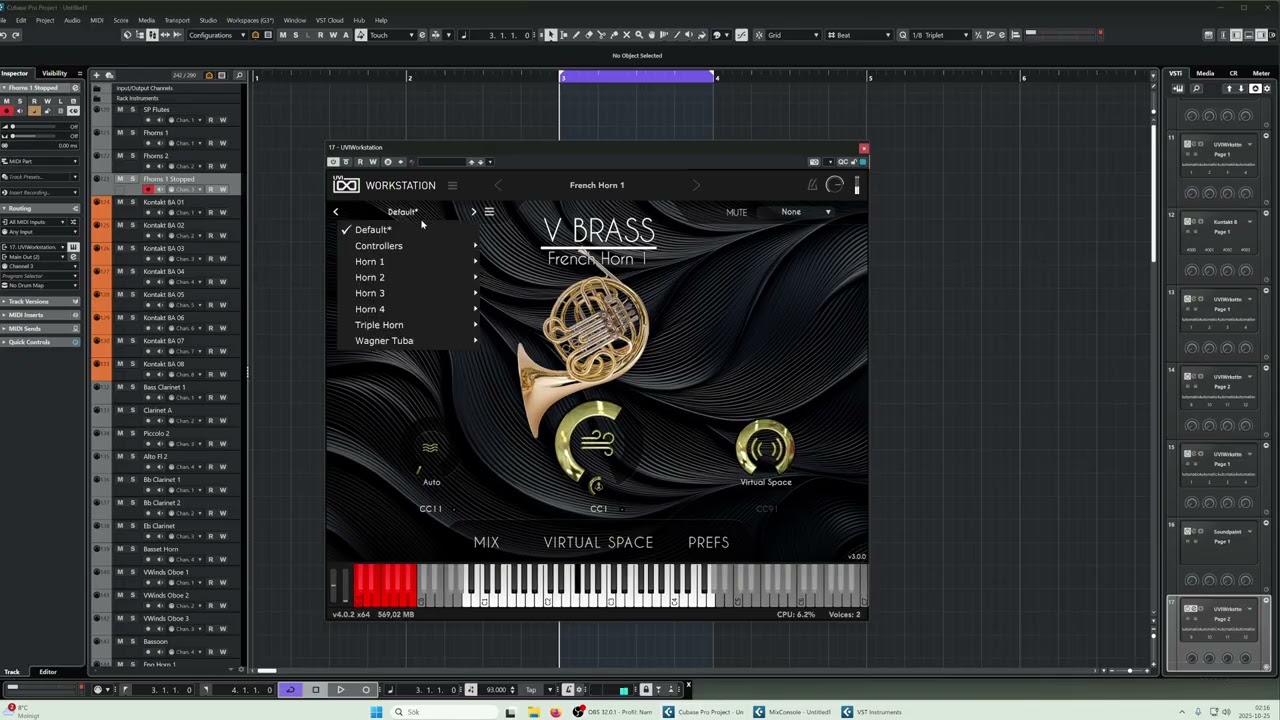Click the large gold airflow knob

pos(597,441)
